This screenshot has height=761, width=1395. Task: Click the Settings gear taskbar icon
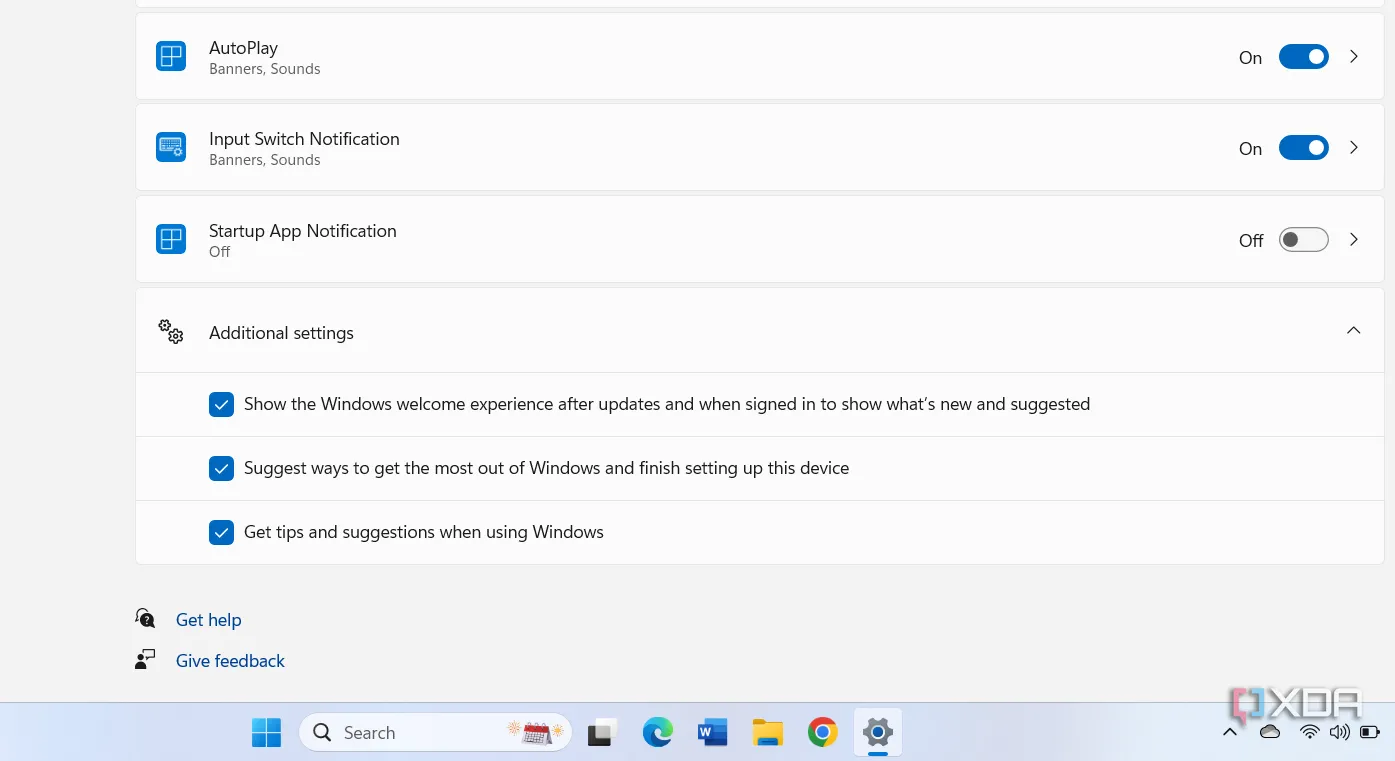point(877,733)
